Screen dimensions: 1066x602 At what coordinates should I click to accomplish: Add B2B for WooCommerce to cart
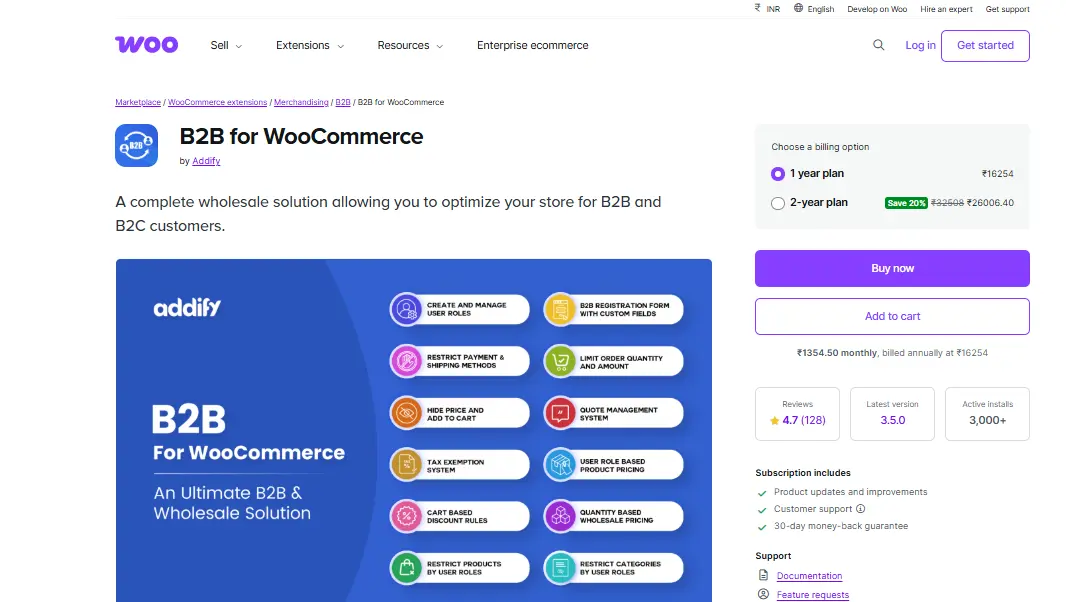[891, 316]
